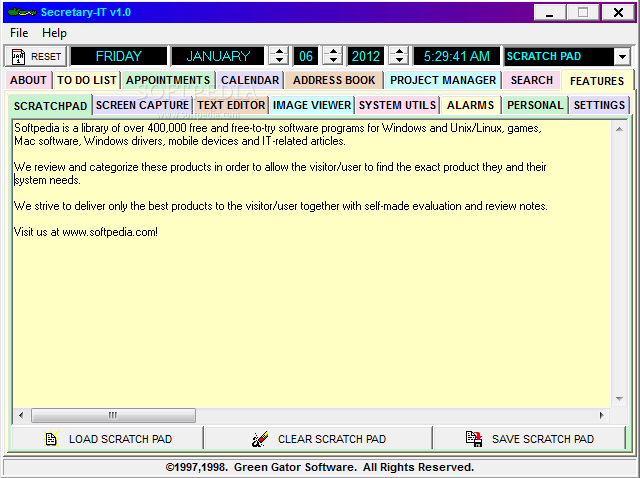
Task: Select the CALENDAR tab
Action: 250,80
